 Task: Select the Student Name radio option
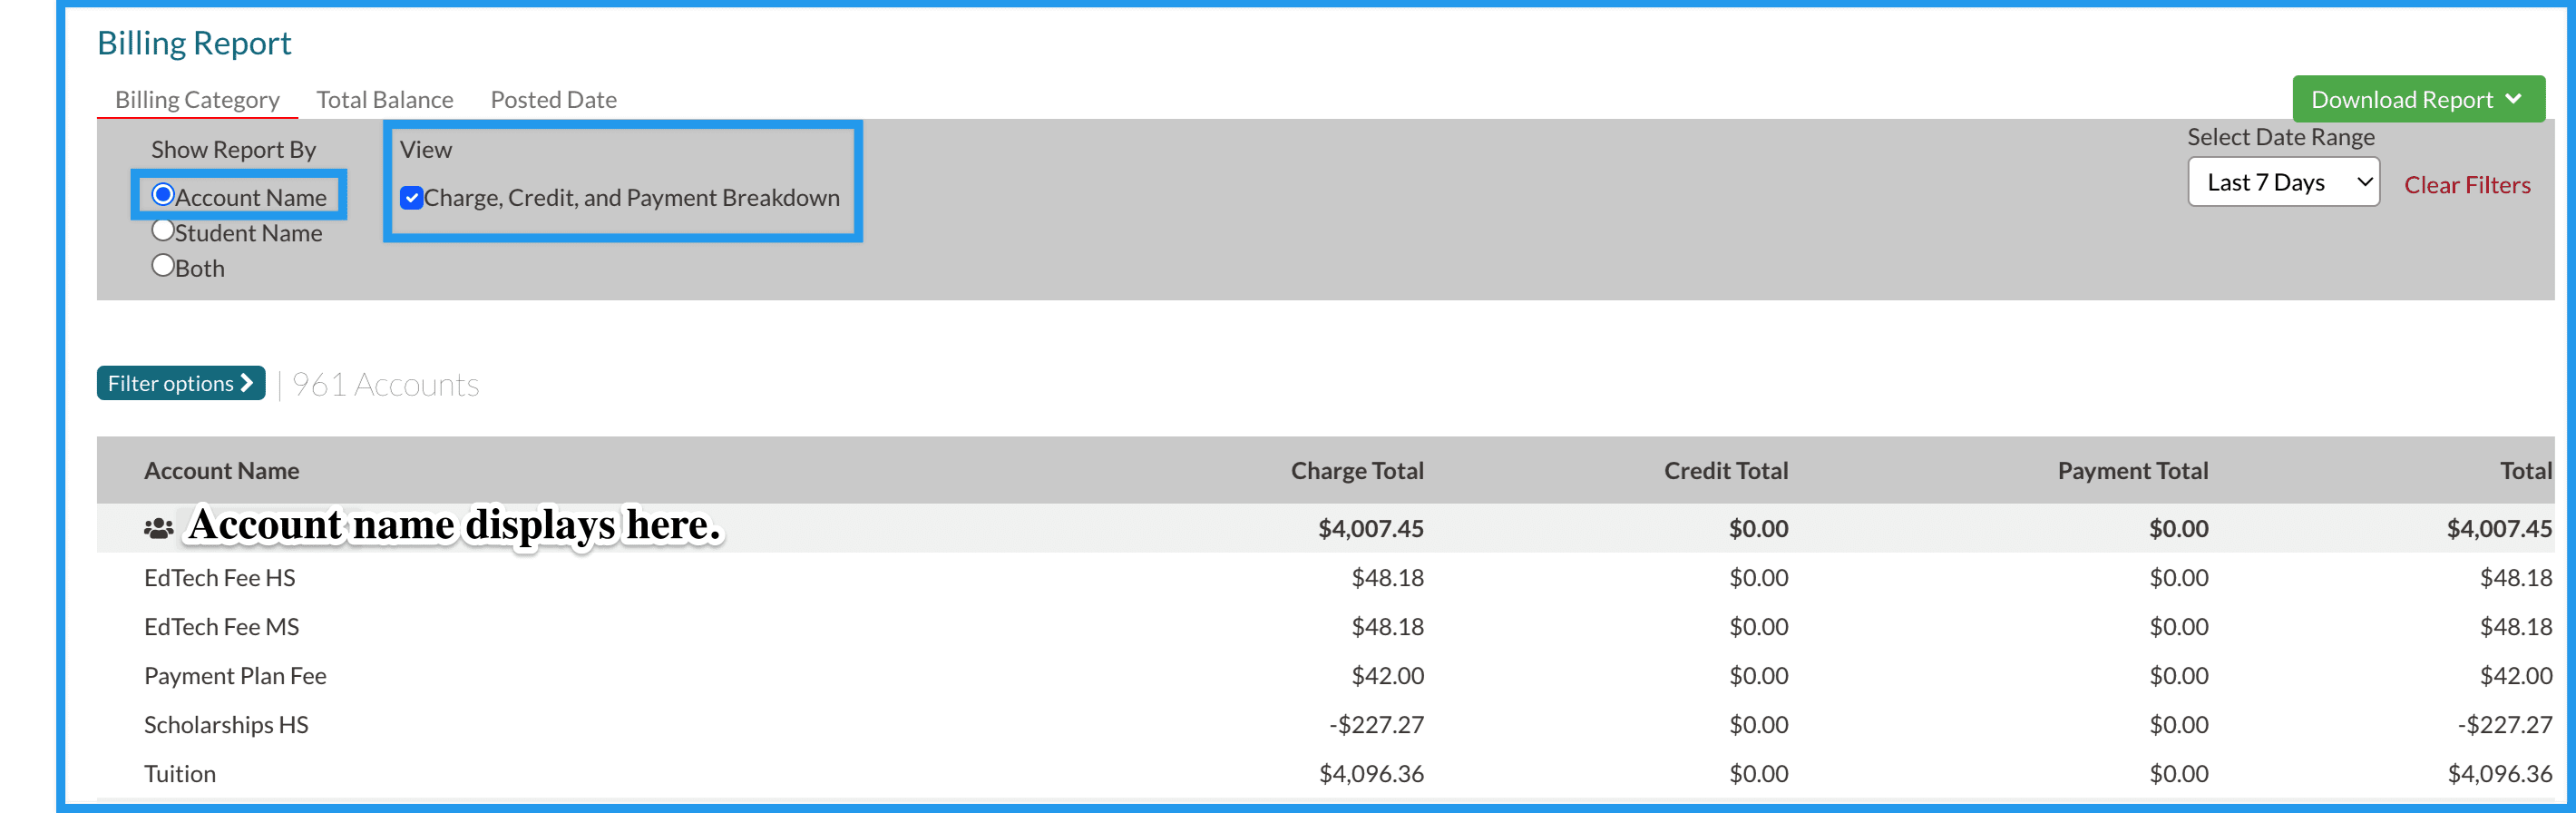point(163,230)
